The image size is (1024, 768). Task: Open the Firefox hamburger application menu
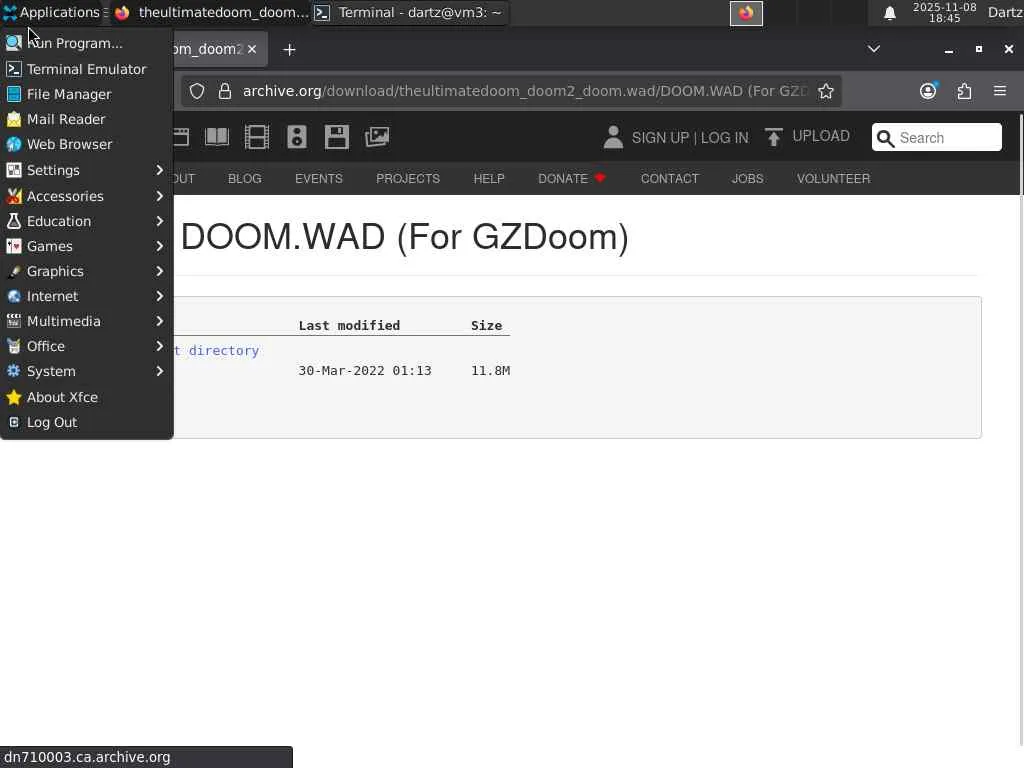(1000, 91)
